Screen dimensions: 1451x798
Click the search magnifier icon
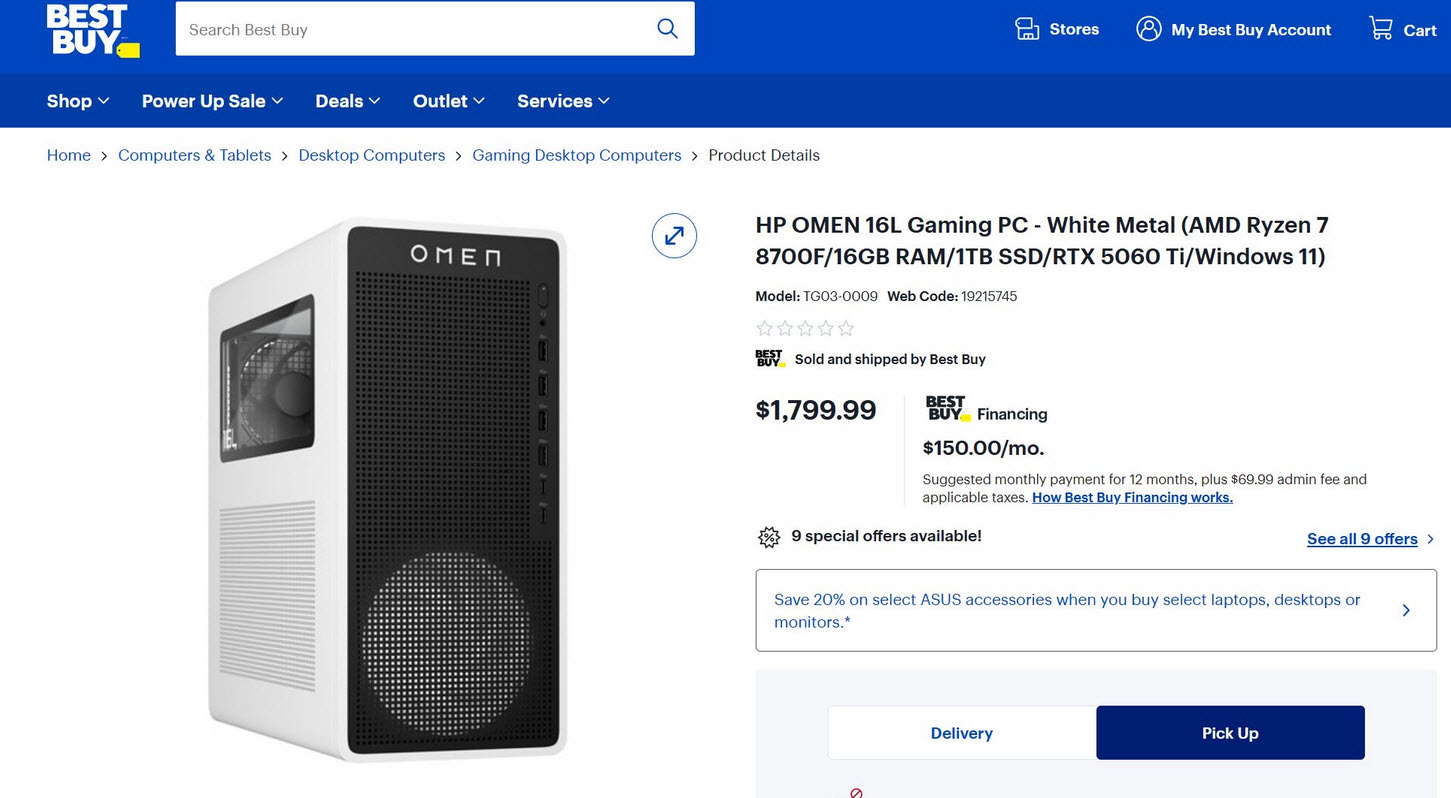coord(667,29)
